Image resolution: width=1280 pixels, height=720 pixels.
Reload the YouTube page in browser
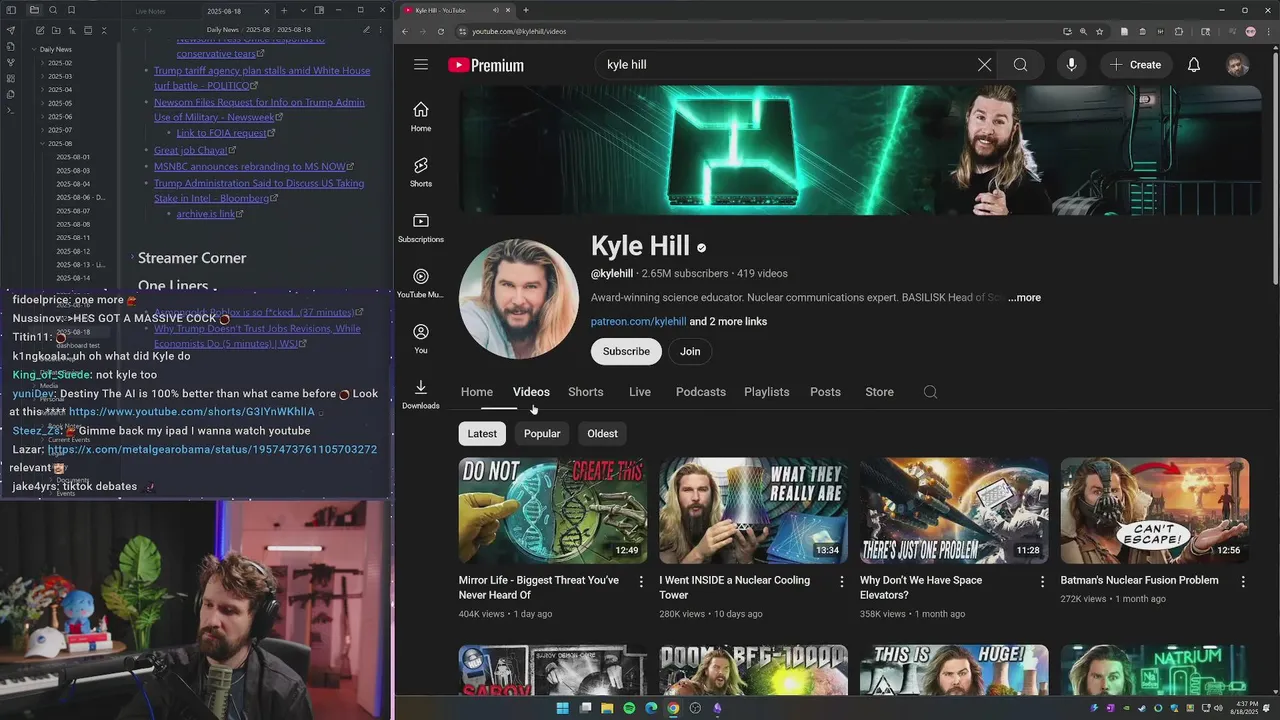(x=441, y=31)
